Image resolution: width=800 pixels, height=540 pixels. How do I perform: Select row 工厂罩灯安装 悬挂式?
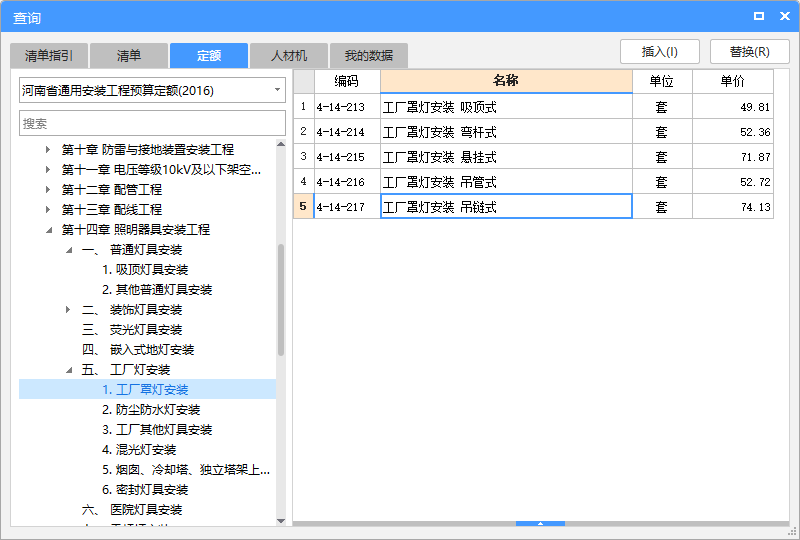click(x=506, y=157)
